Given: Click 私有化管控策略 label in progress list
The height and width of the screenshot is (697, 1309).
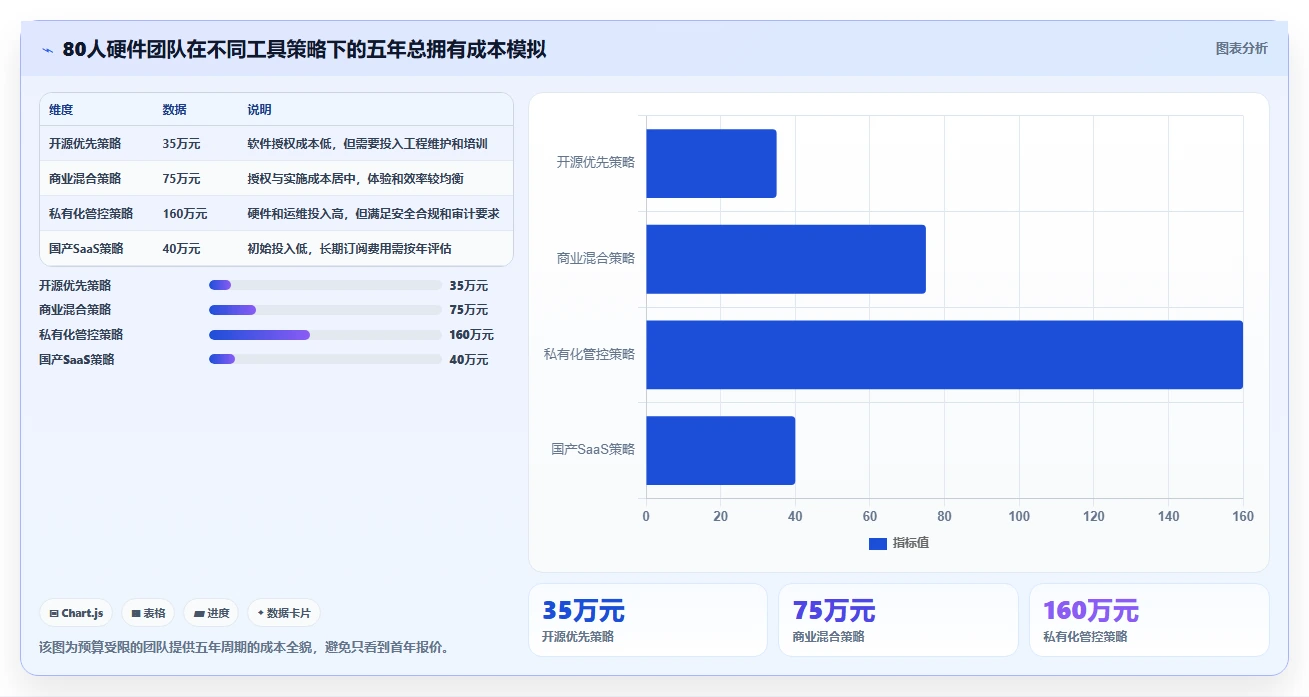Looking at the screenshot, I should click(81, 335).
